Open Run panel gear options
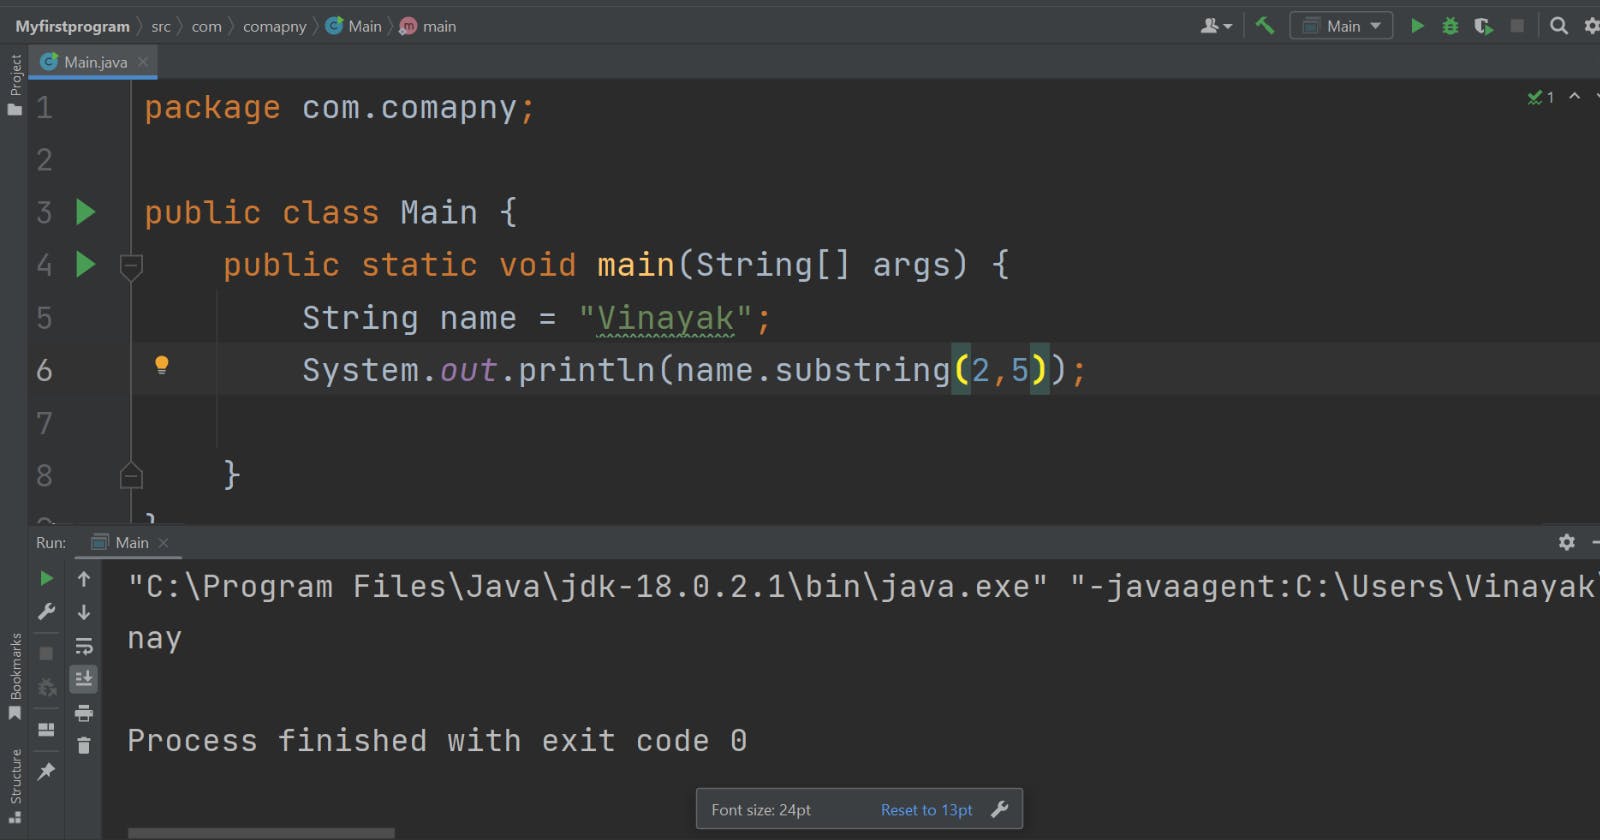 point(1567,542)
